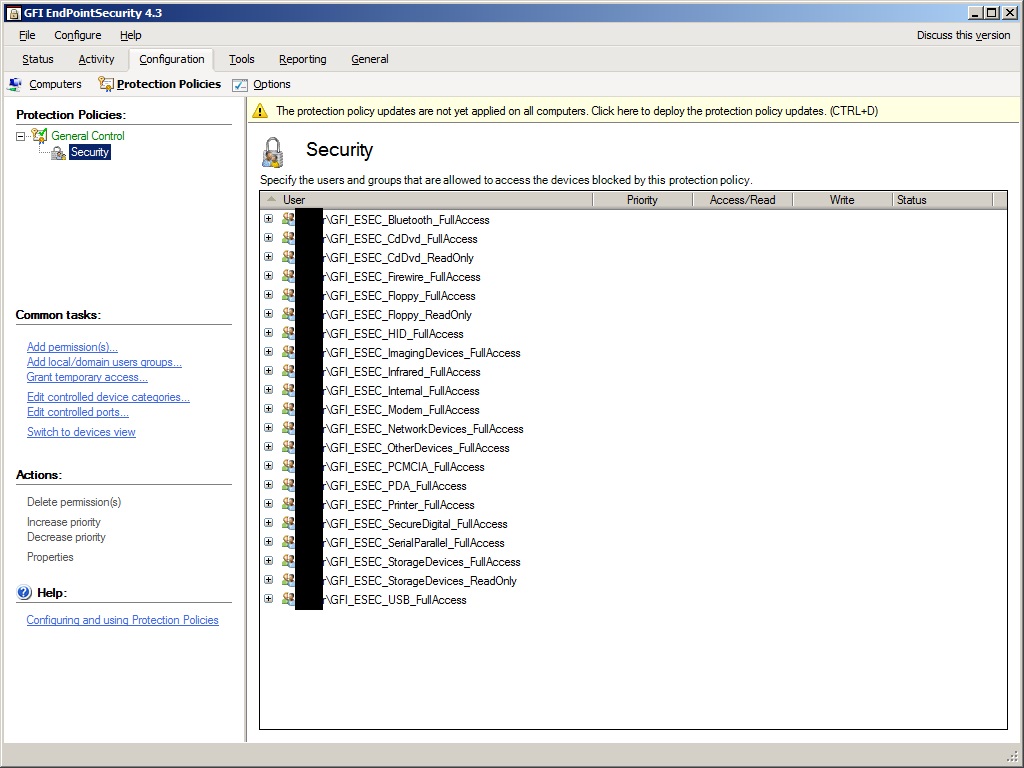The height and width of the screenshot is (768, 1024).
Task: Click the Options checkmark icon
Action: pyautogui.click(x=240, y=85)
